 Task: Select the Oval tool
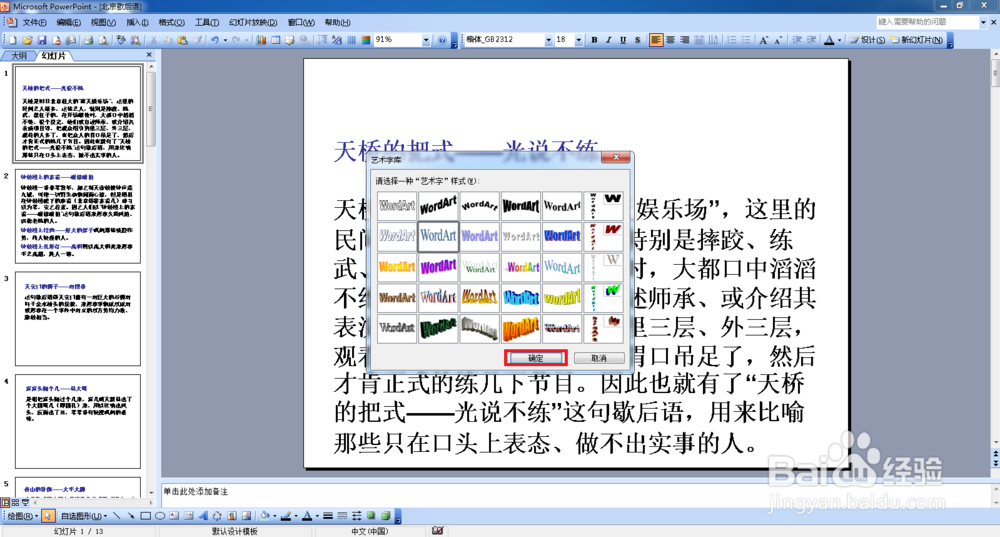click(x=160, y=516)
